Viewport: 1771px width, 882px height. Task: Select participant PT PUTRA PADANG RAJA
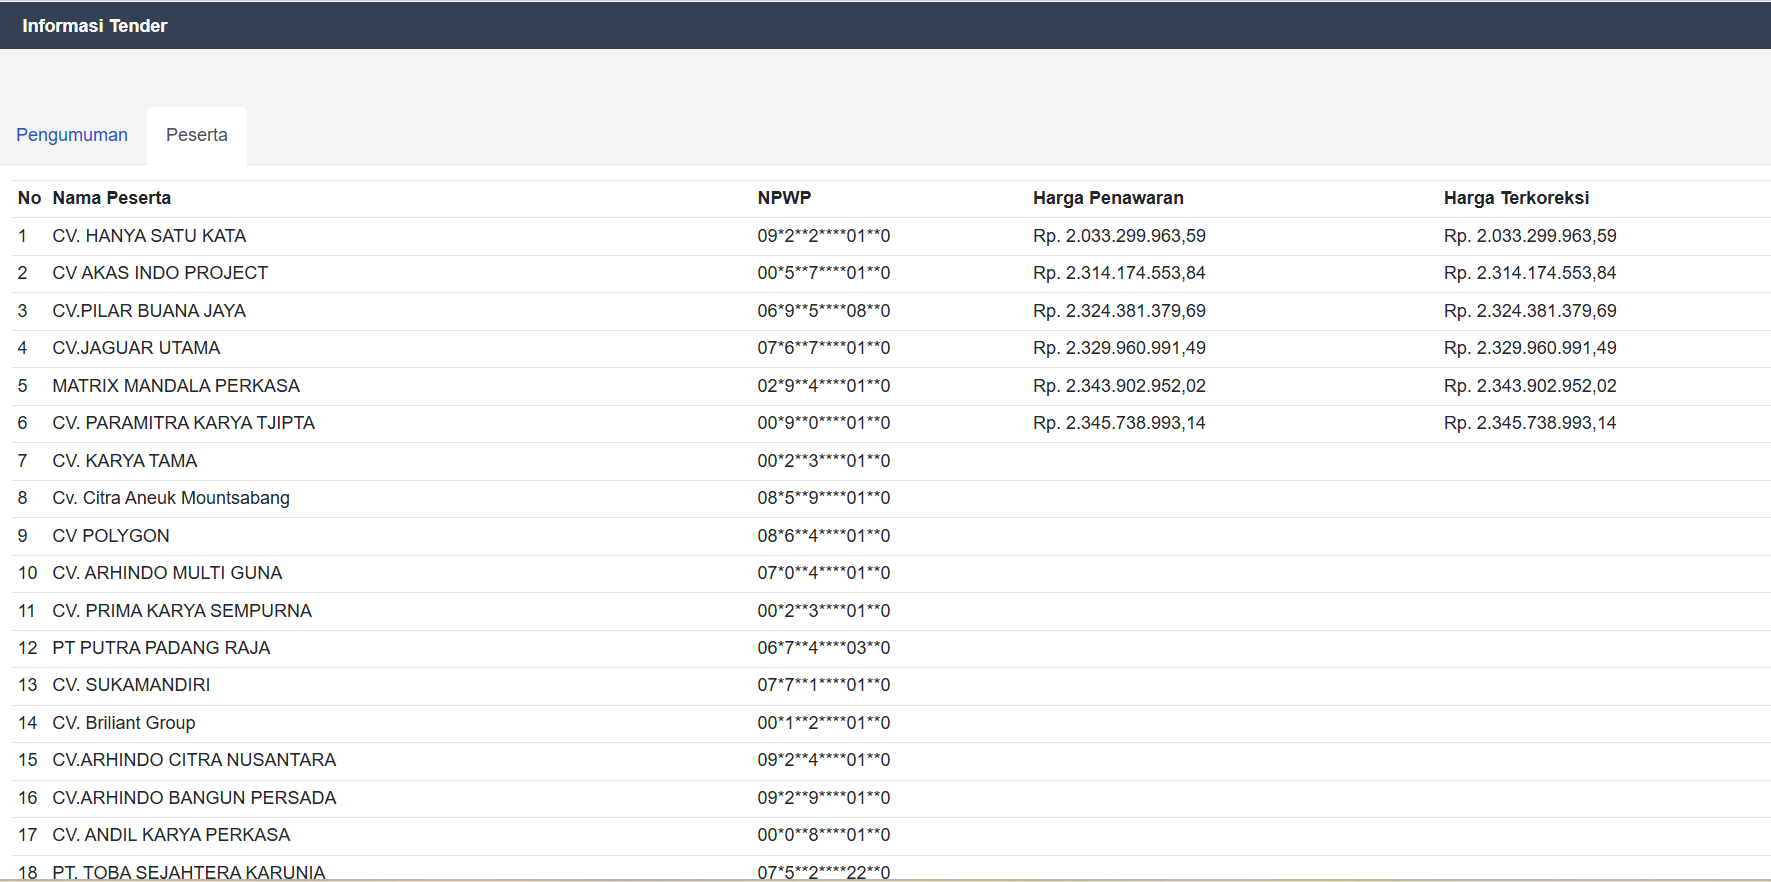click(x=161, y=648)
